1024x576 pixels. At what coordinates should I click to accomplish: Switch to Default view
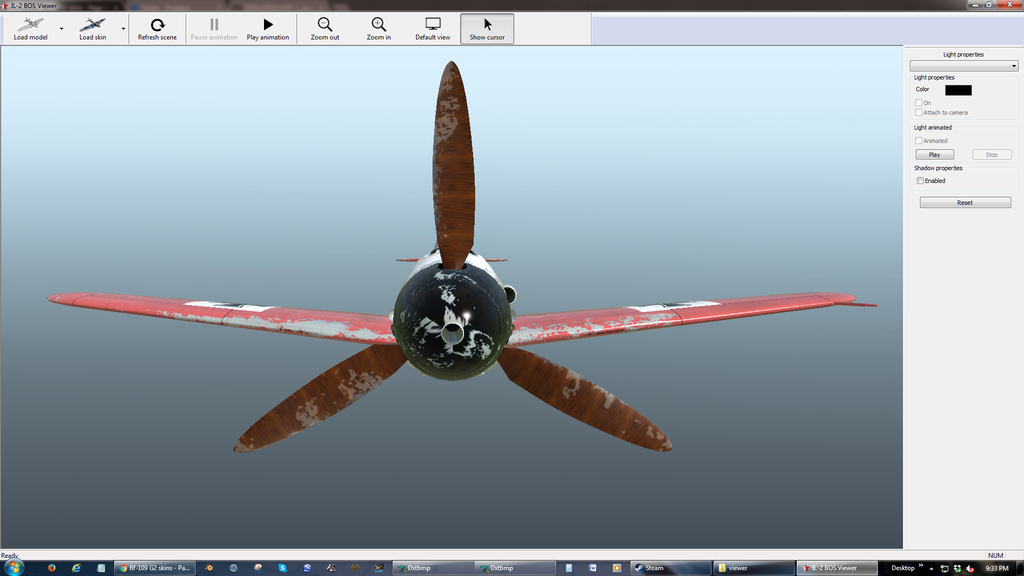pos(432,25)
